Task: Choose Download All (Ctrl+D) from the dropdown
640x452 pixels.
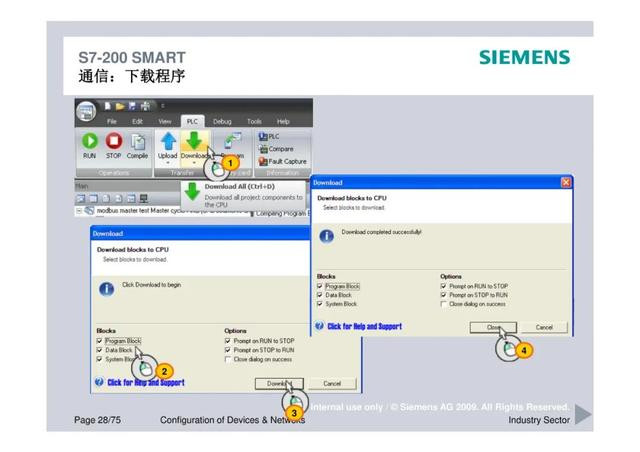Action: pyautogui.click(x=243, y=196)
